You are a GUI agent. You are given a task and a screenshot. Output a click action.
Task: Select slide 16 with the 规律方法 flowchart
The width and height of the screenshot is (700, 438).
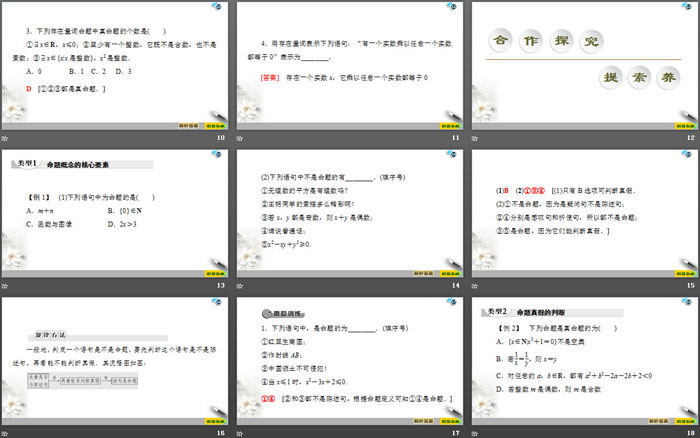[116, 360]
